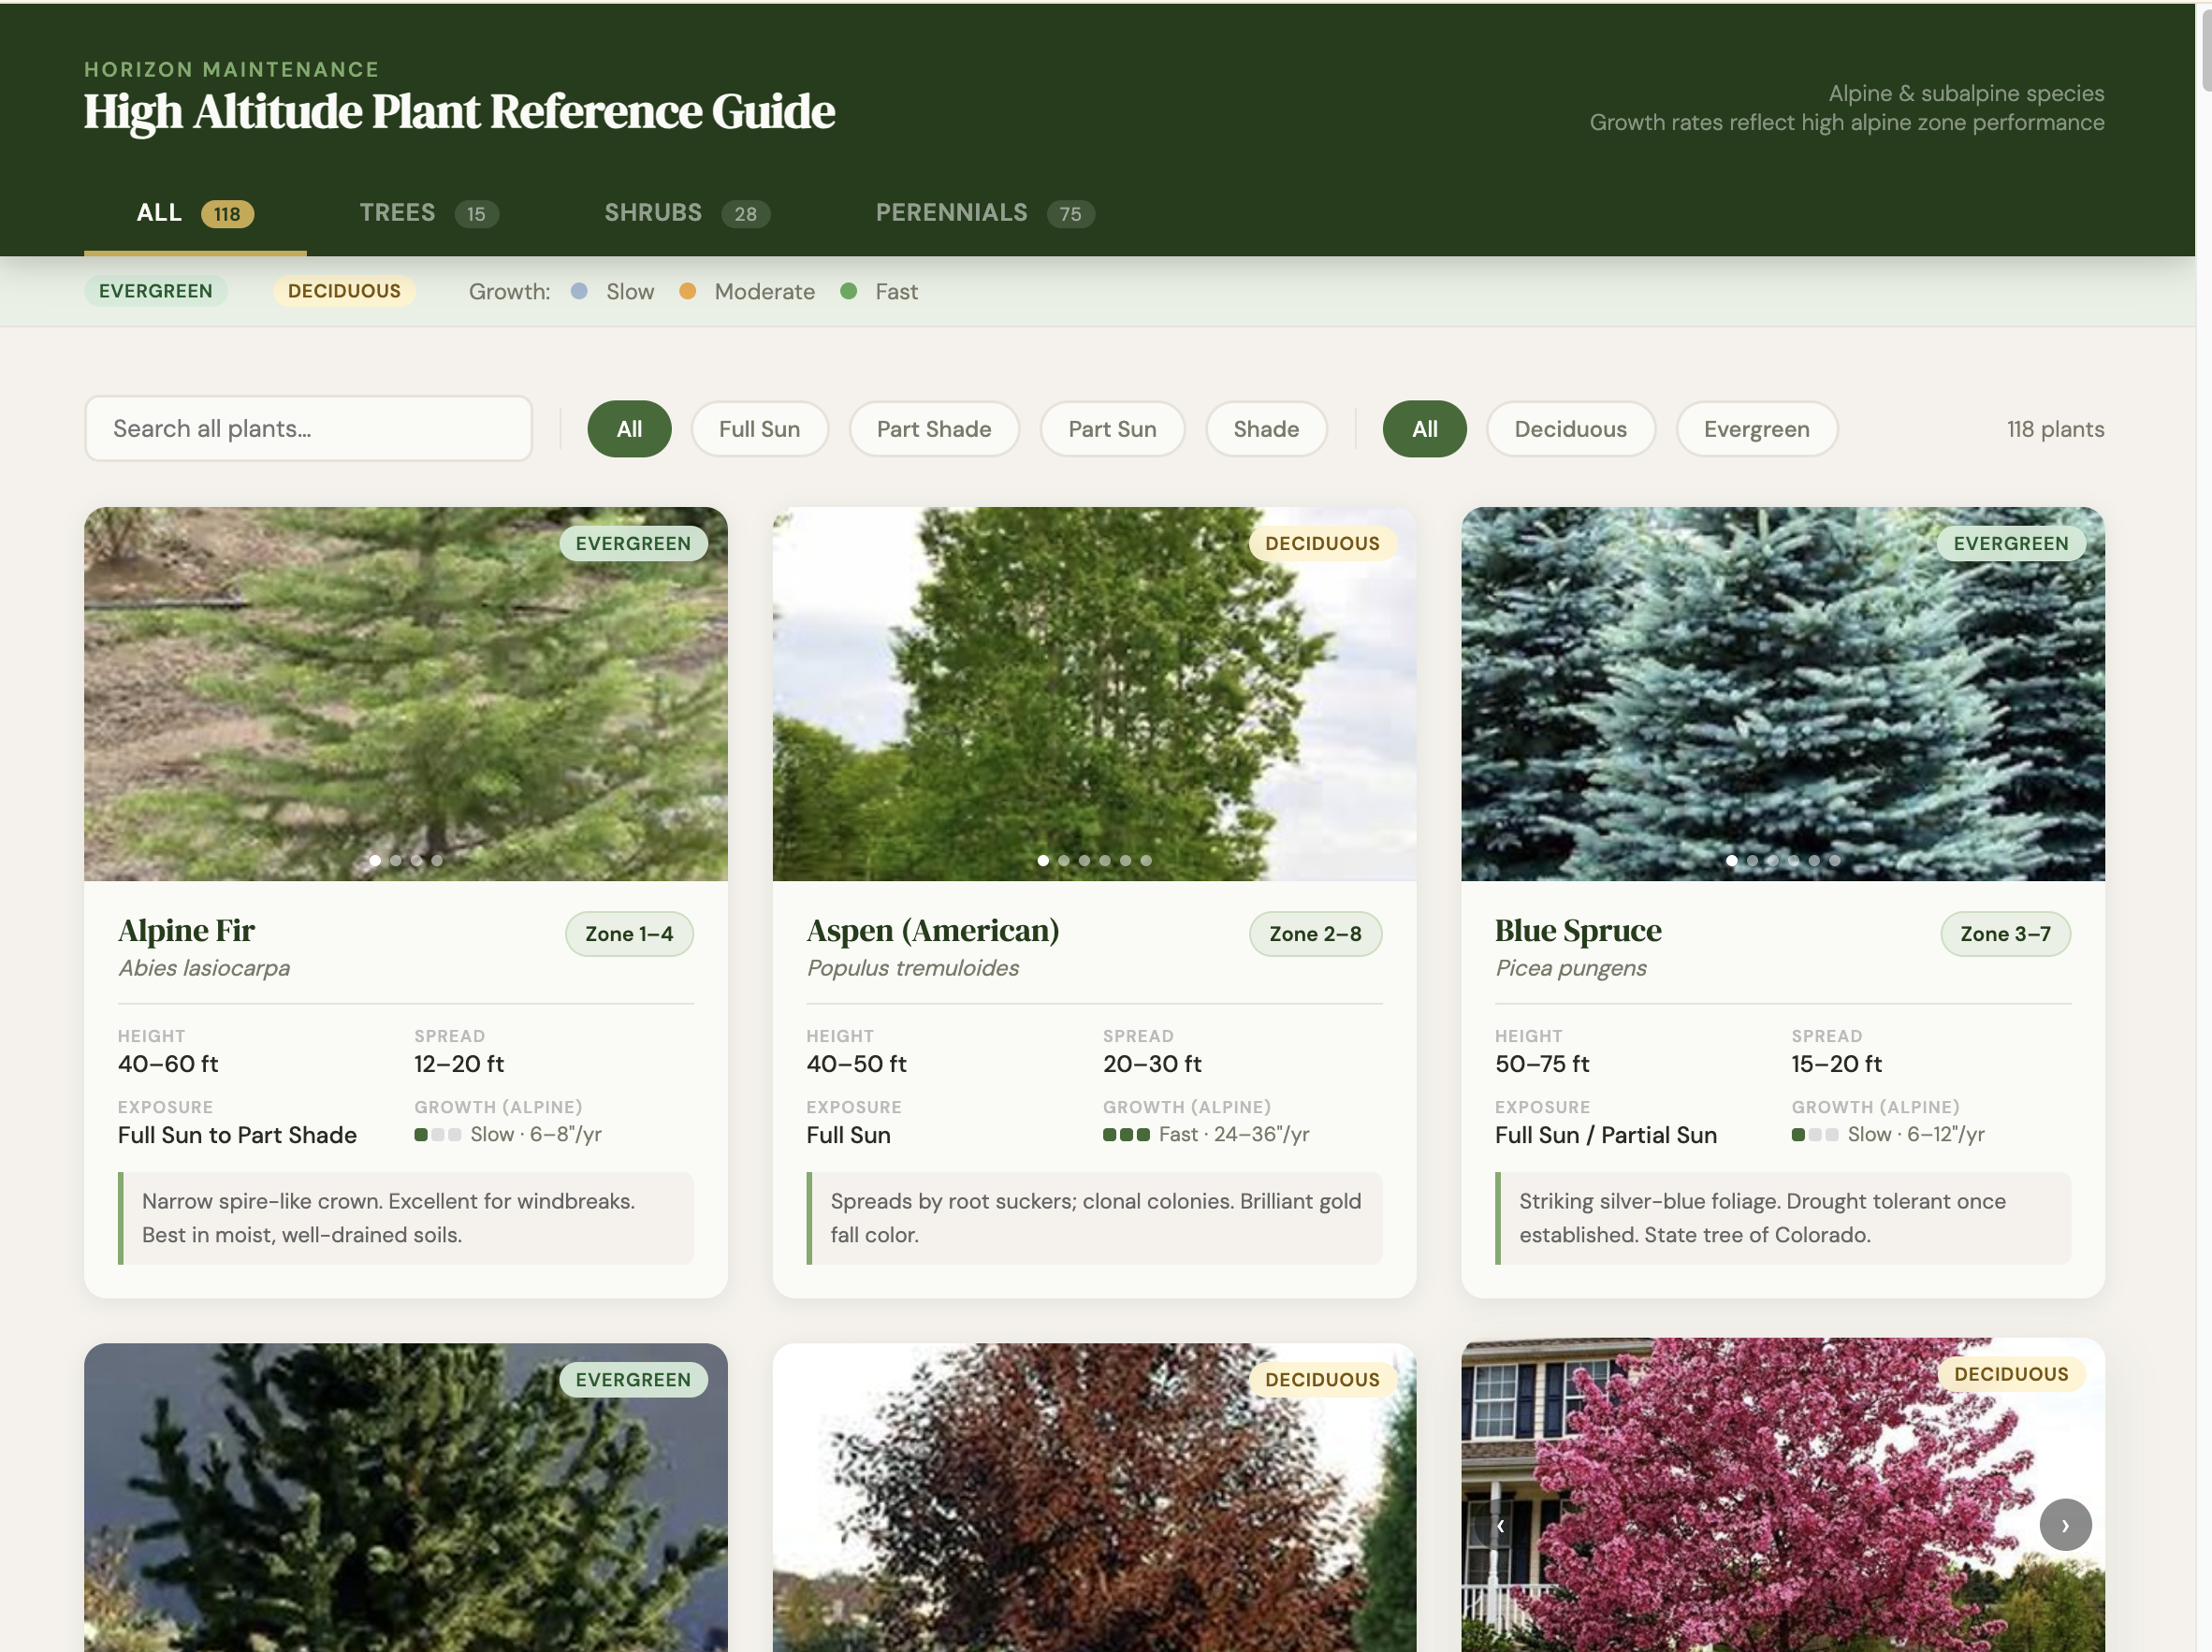Click the Slow growth blue legend dot
The width and height of the screenshot is (2212, 1652).
[x=579, y=291]
